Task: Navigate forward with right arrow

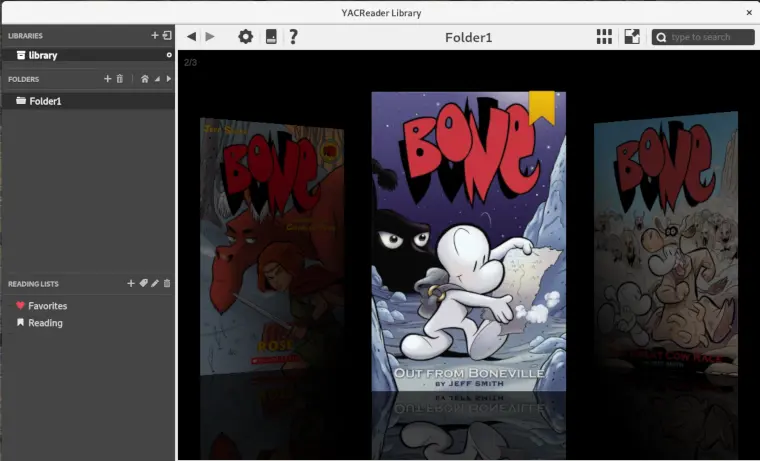Action: [x=210, y=36]
